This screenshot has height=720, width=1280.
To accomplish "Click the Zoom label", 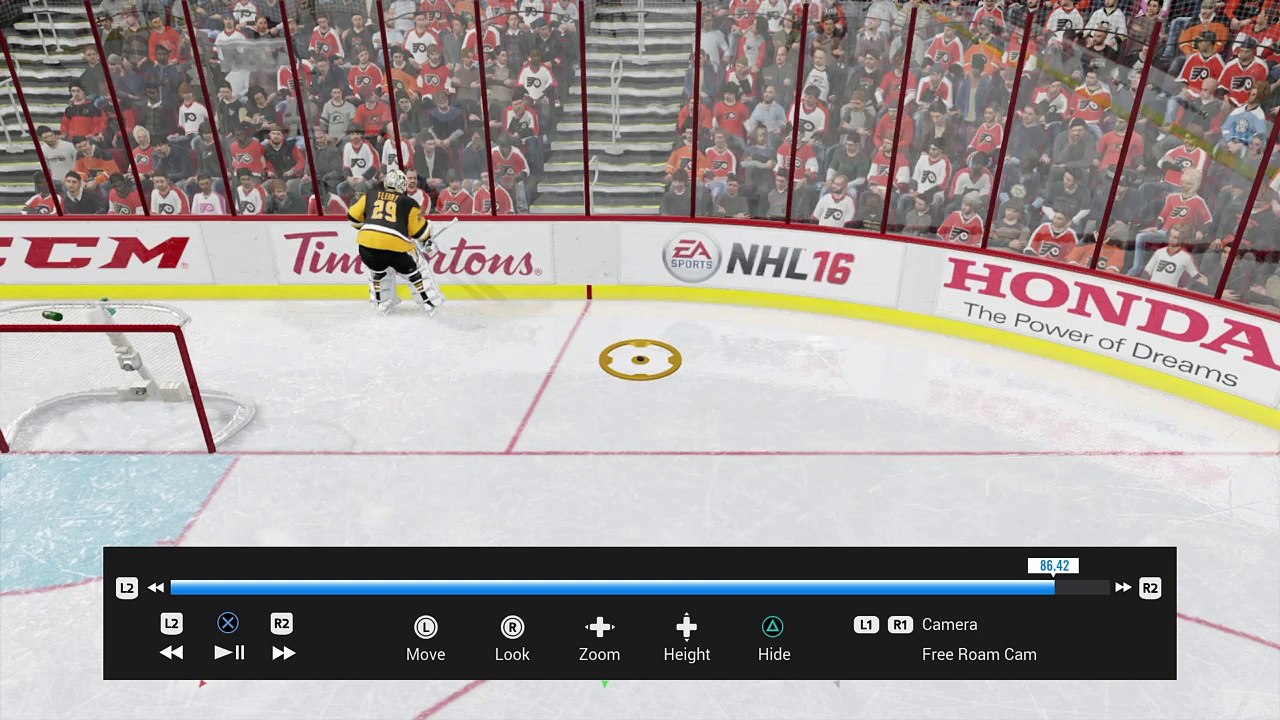I will click(x=599, y=654).
